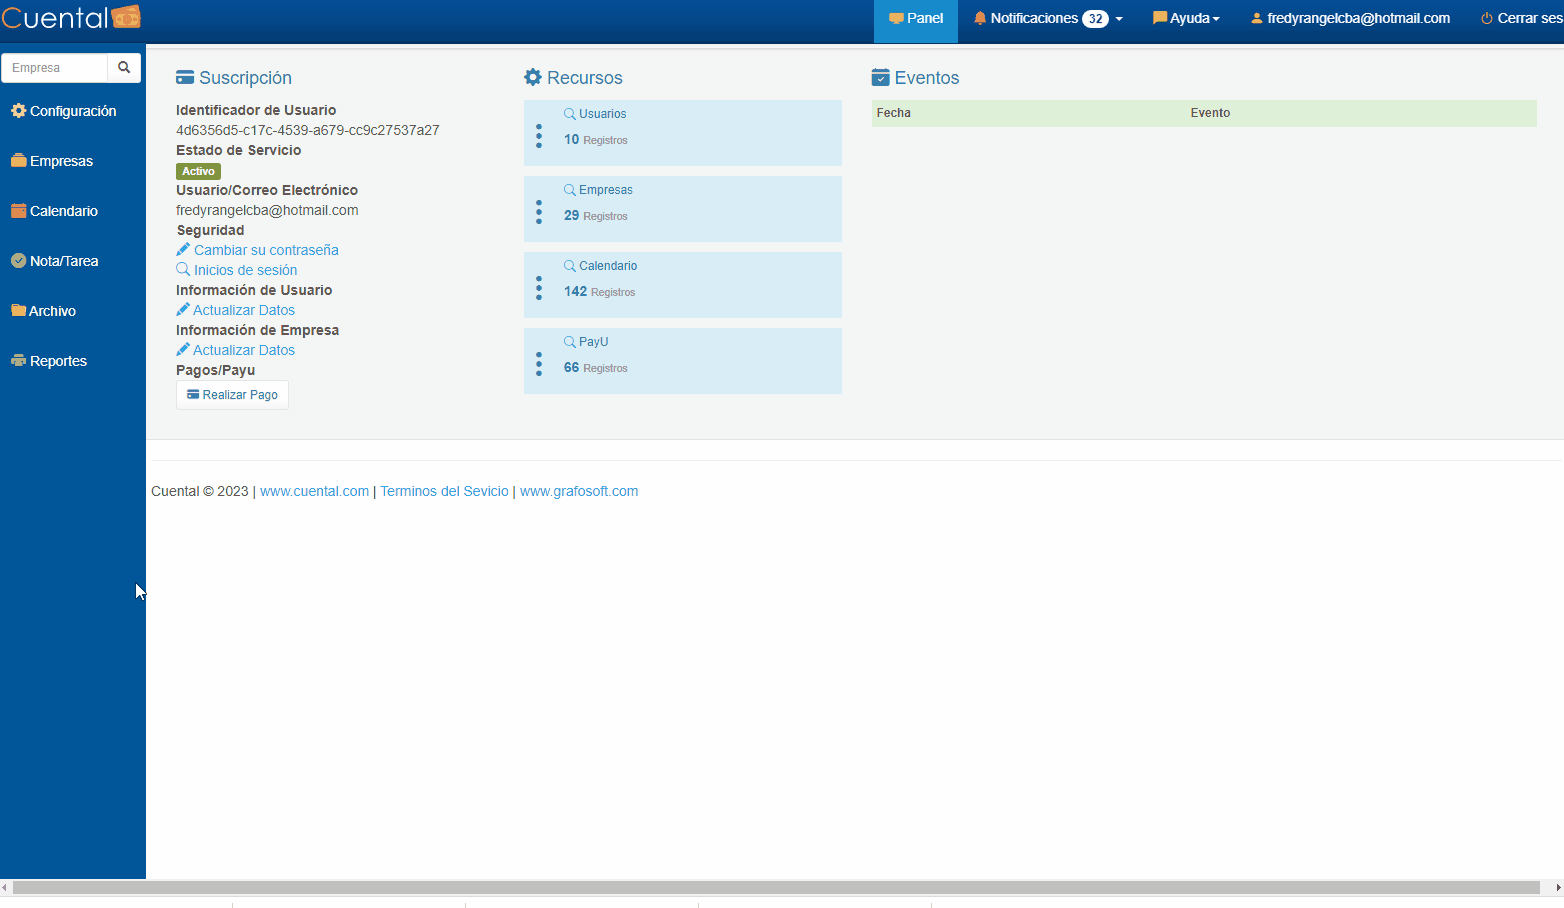This screenshot has height=908, width=1564.
Task: Click the magnifier icon next to PayU
Action: [569, 342]
